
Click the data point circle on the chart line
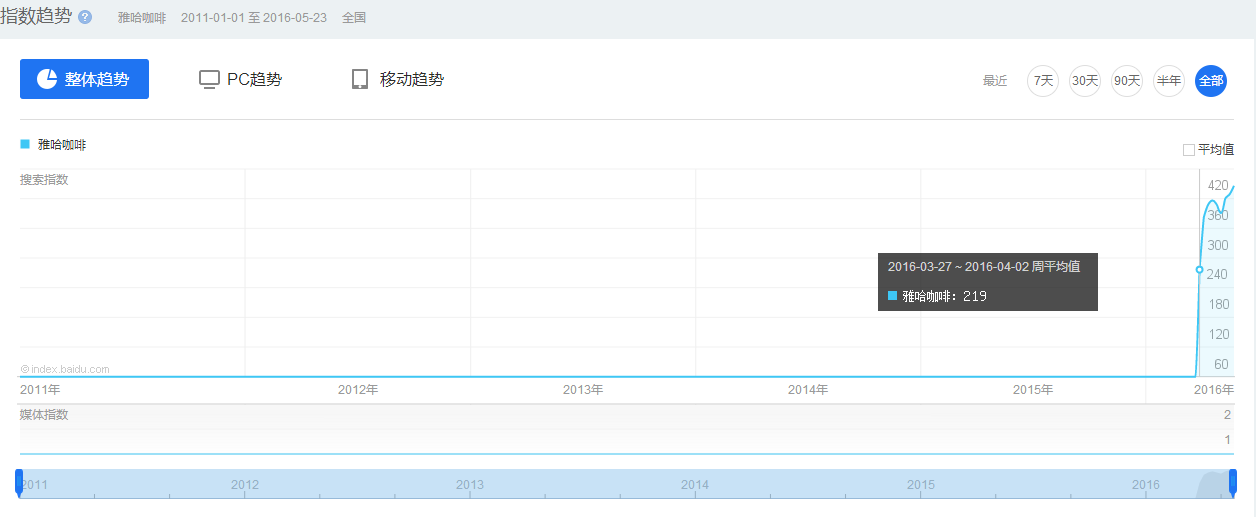click(1199, 269)
